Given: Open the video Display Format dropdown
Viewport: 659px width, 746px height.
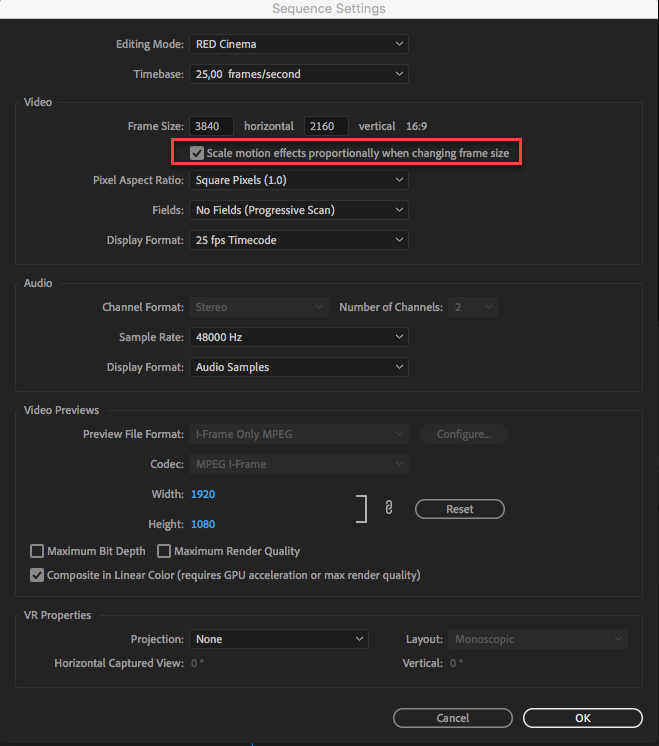Looking at the screenshot, I should 299,240.
